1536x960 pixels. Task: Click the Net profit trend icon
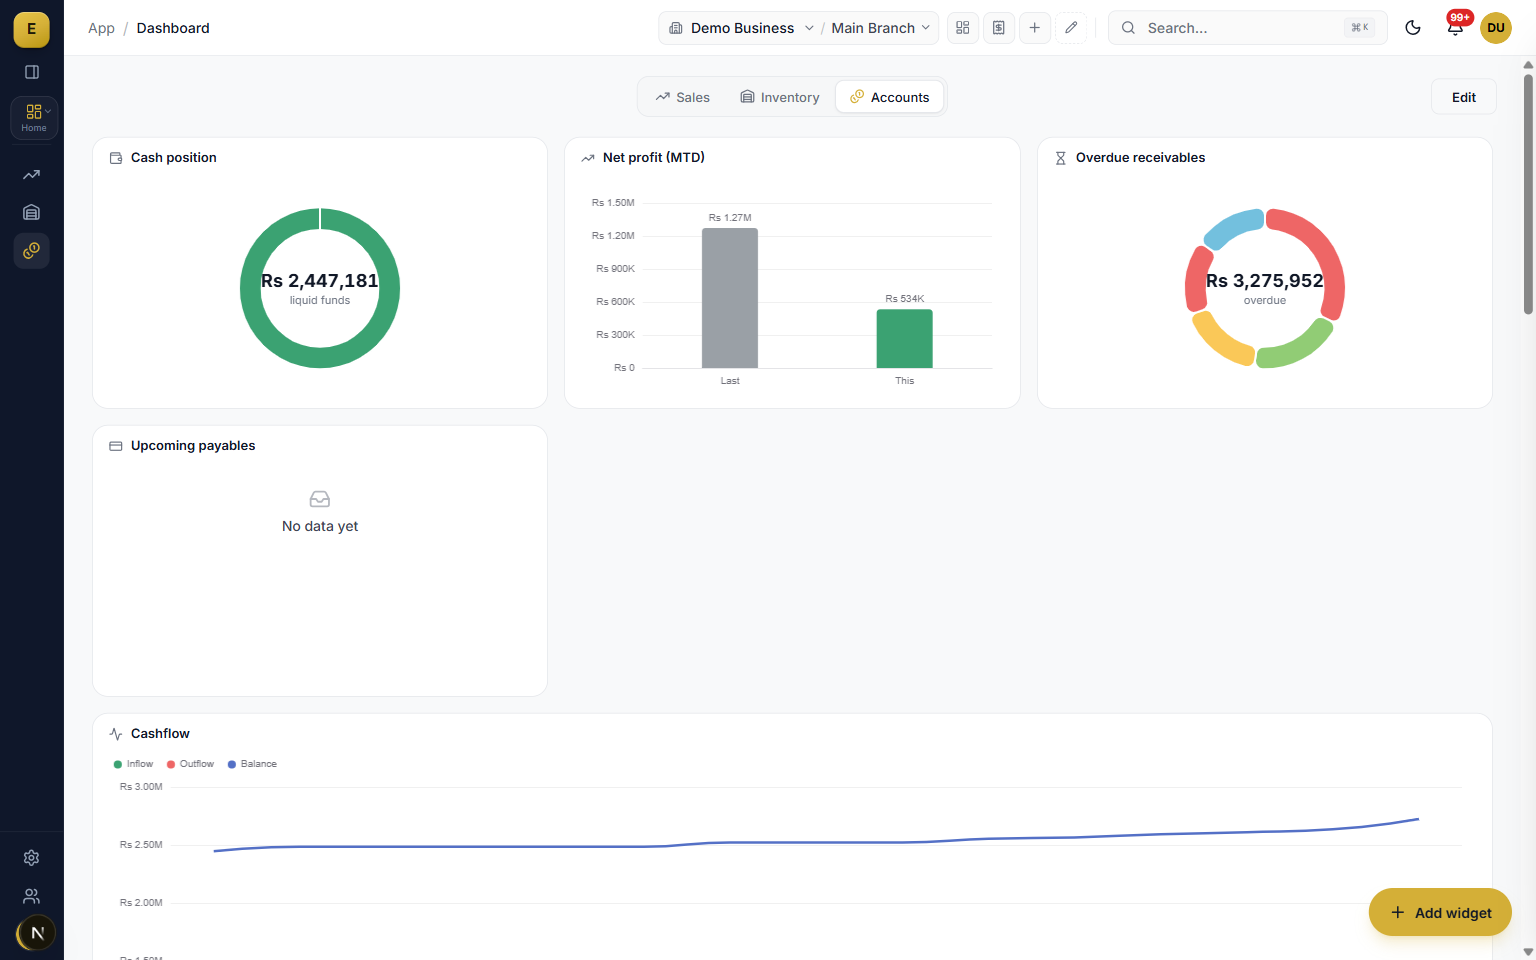588,158
